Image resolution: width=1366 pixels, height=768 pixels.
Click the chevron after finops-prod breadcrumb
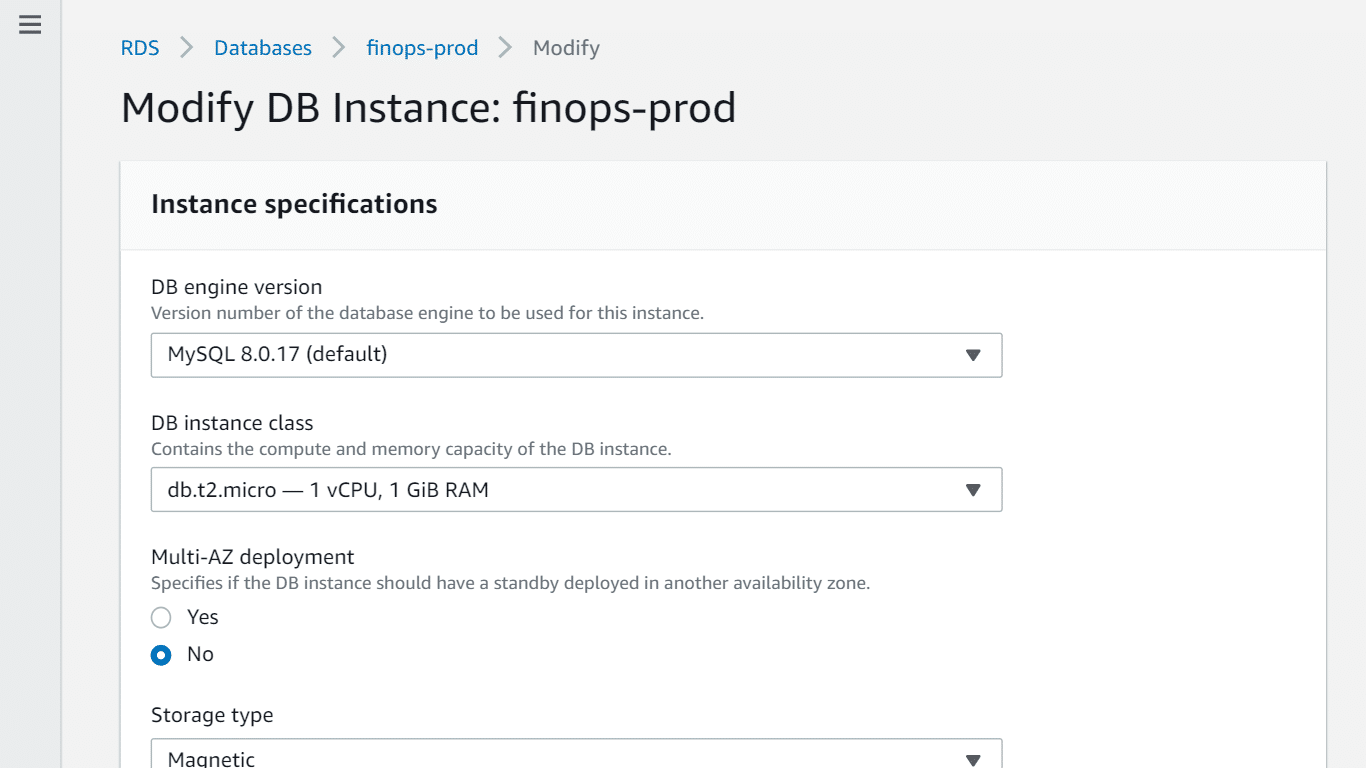point(503,47)
